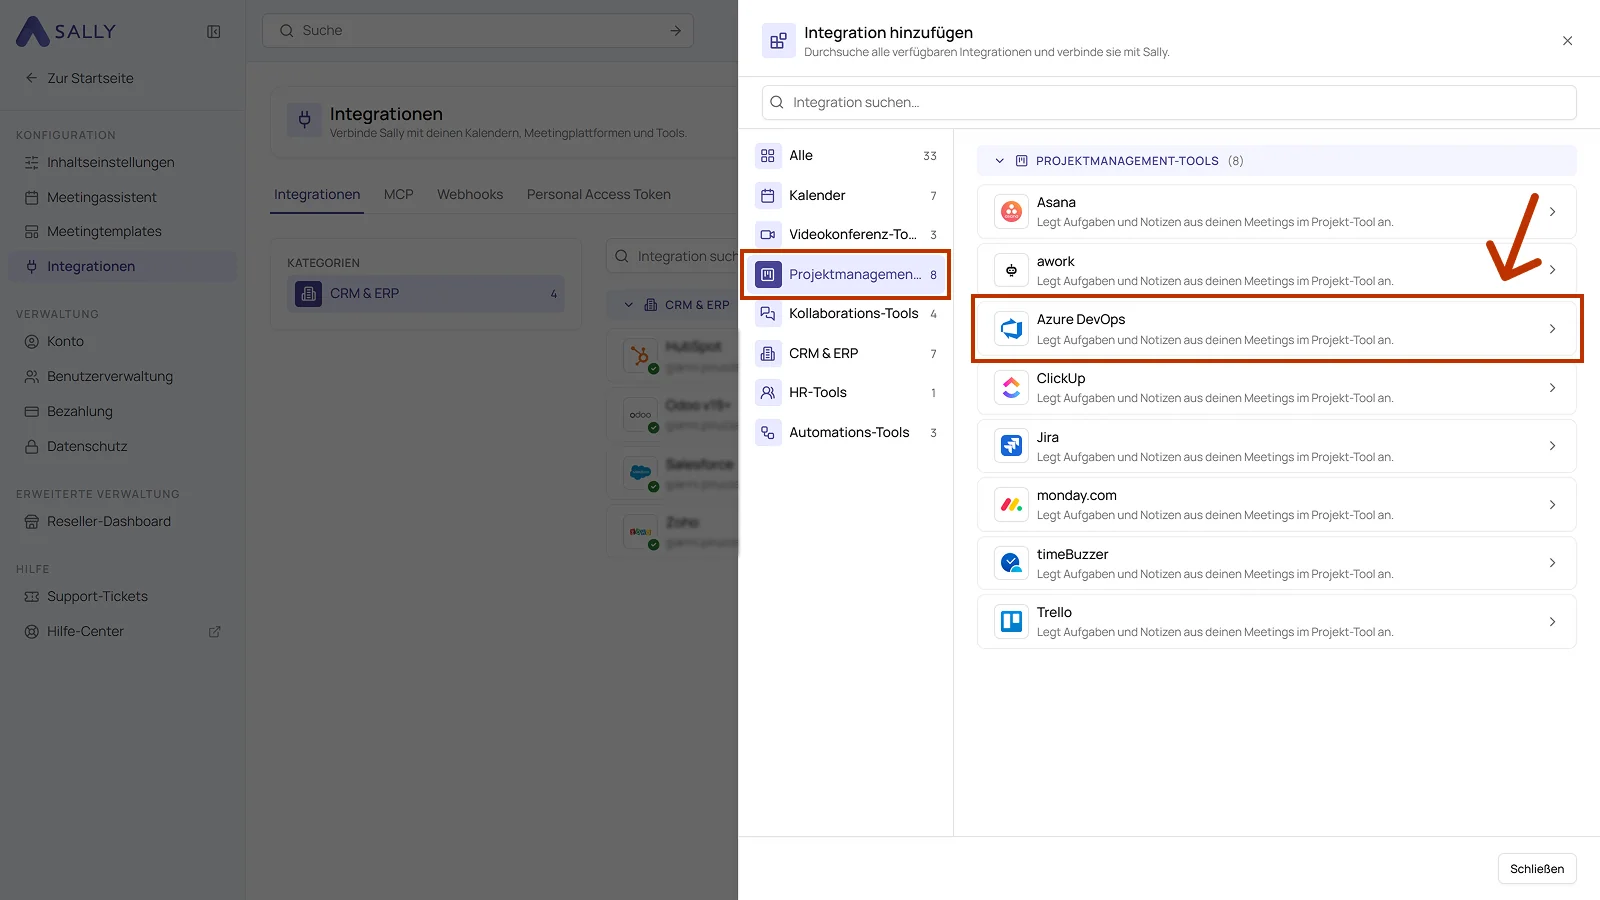1600x900 pixels.
Task: Click the Videokonferenz-Tools camera icon
Action: [768, 235]
